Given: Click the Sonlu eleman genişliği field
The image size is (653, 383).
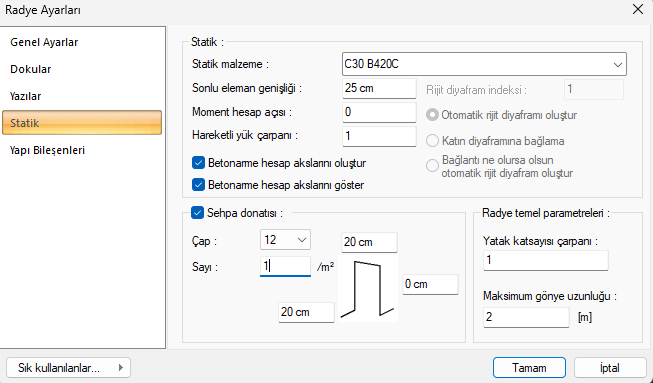Looking at the screenshot, I should 379,88.
